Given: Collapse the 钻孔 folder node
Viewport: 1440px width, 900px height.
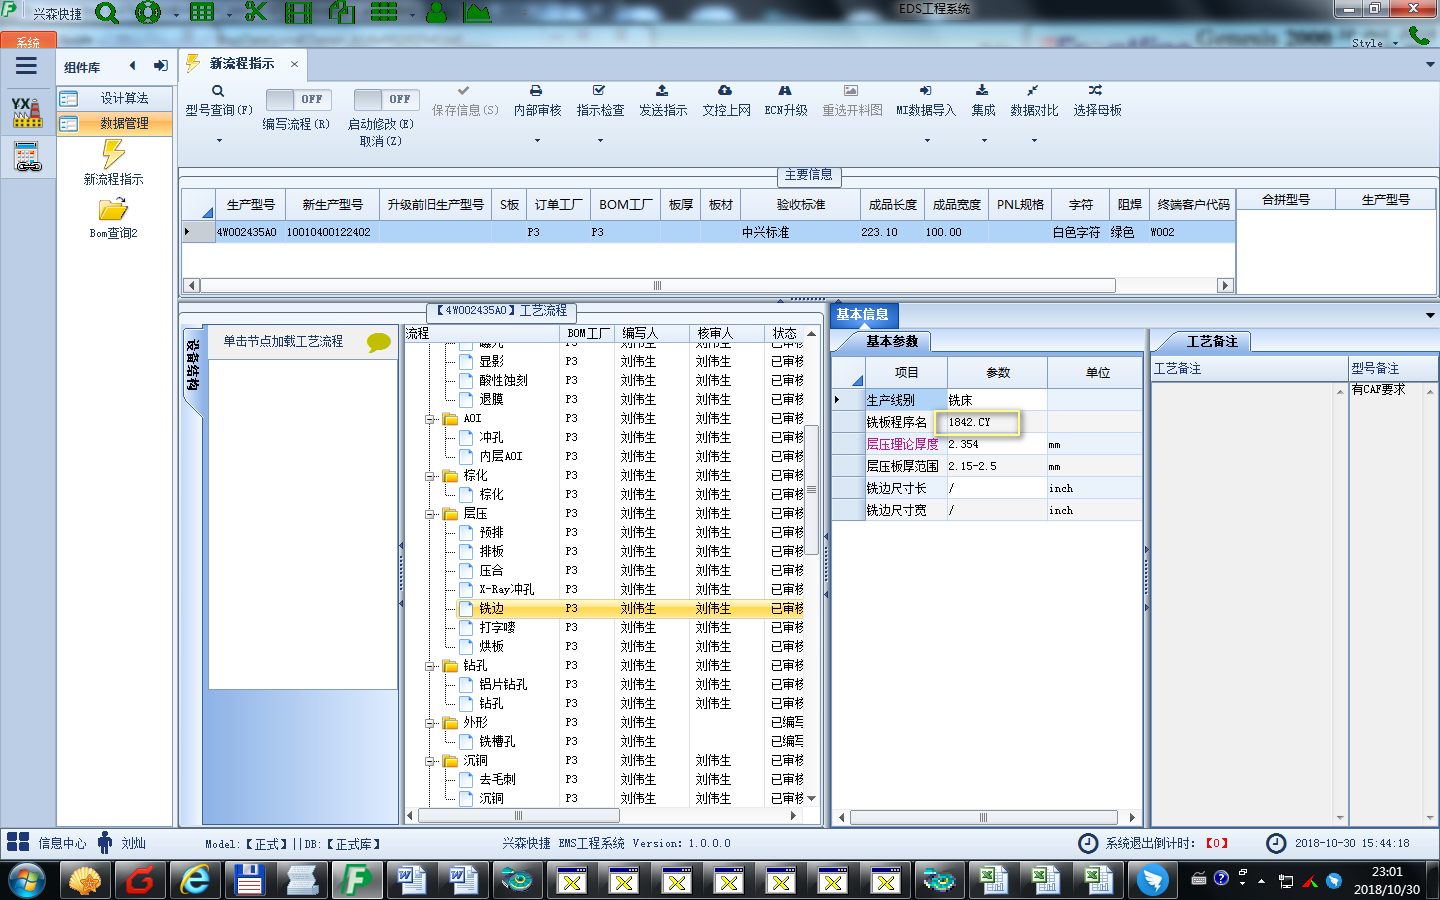Looking at the screenshot, I should point(430,666).
